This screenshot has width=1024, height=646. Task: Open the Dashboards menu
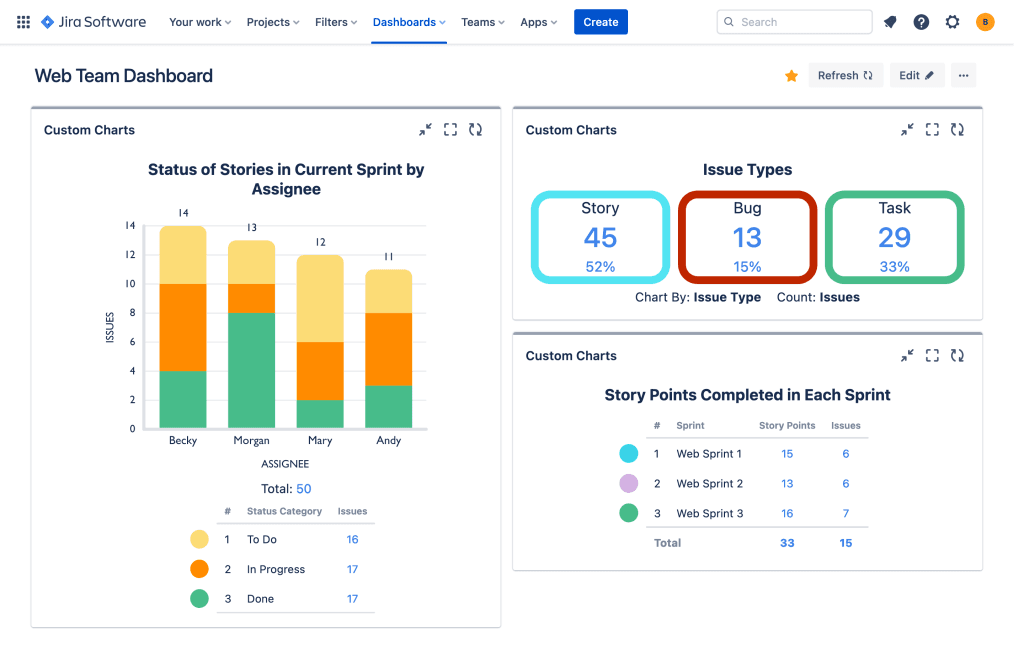tap(409, 22)
